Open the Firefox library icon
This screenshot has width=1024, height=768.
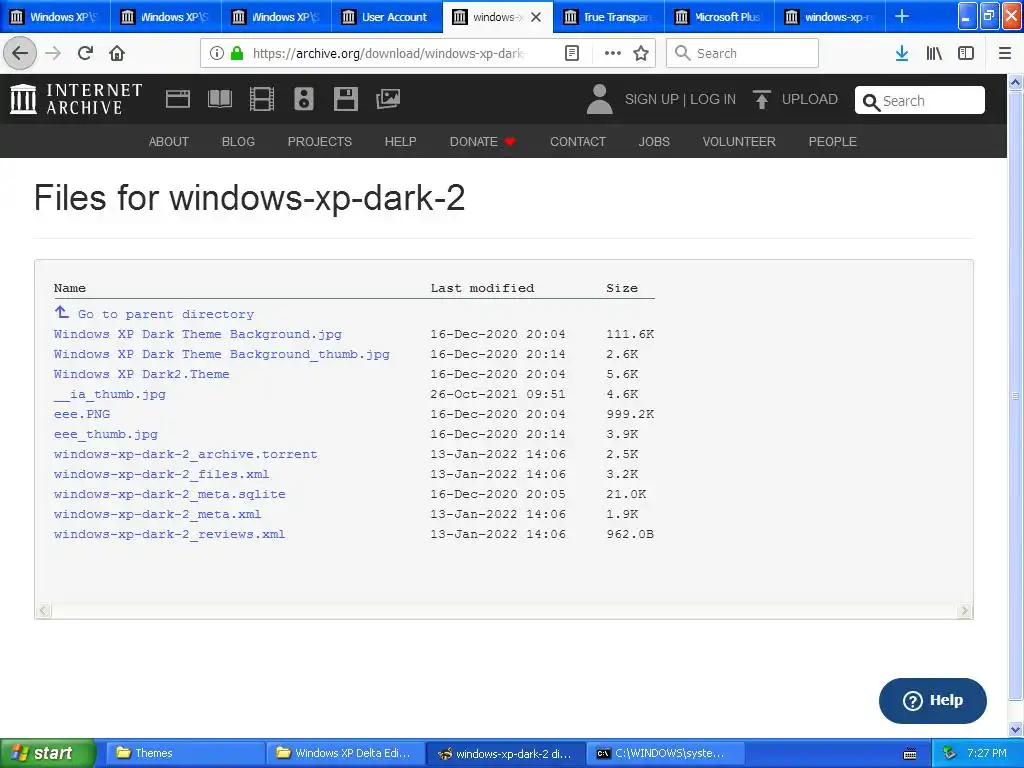[934, 53]
